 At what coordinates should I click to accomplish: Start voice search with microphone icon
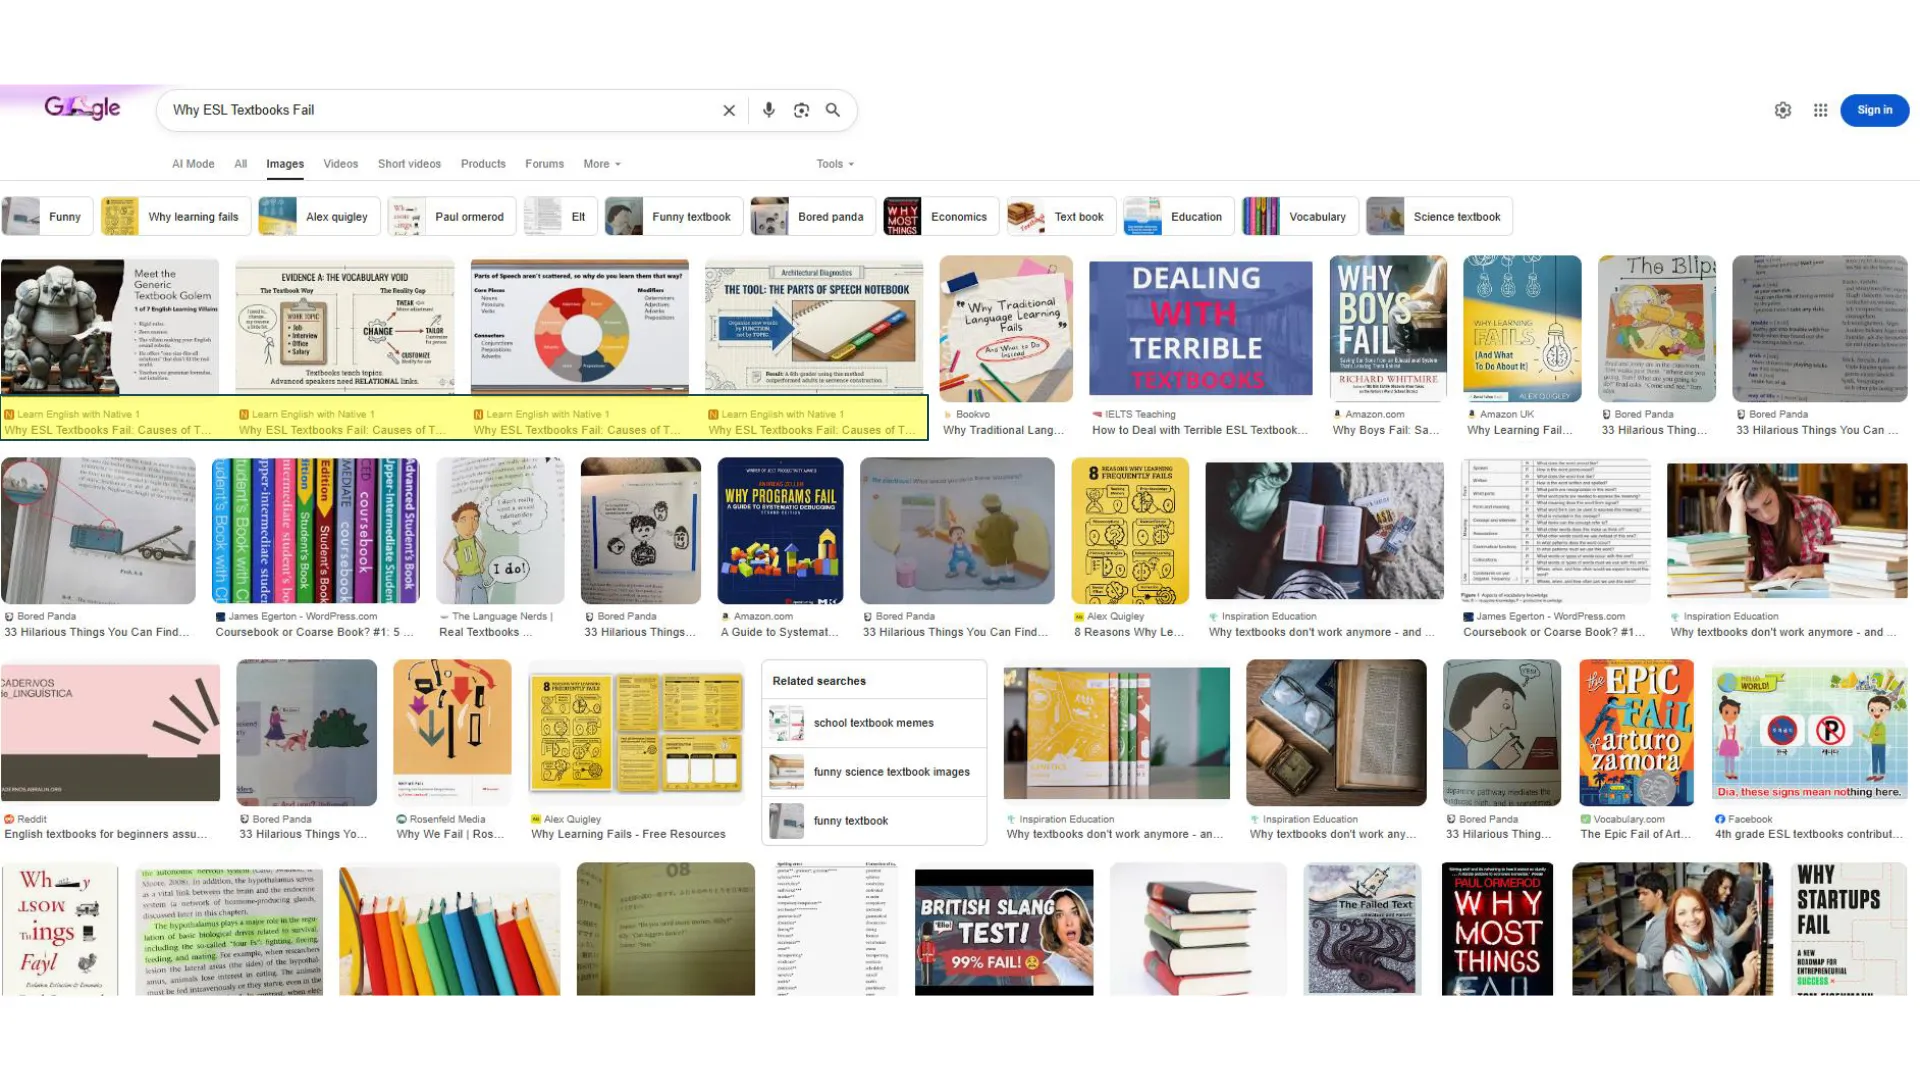(768, 110)
